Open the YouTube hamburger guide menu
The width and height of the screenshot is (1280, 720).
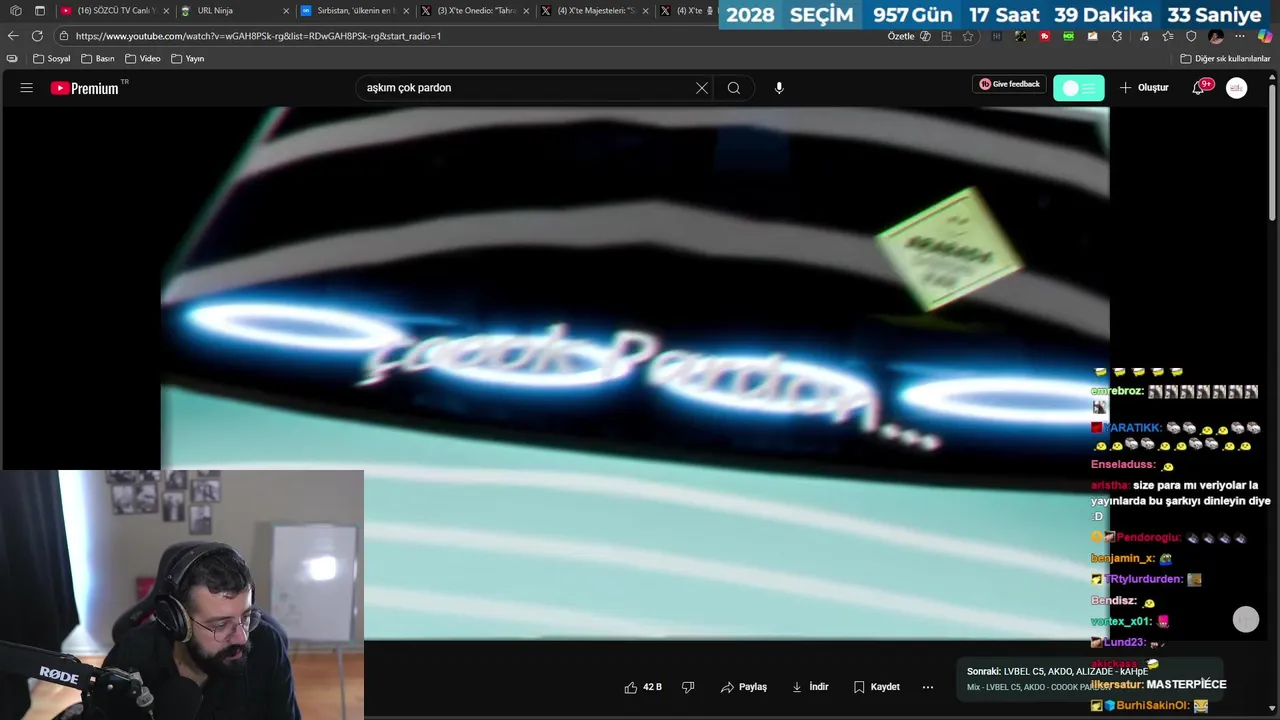pyautogui.click(x=27, y=88)
